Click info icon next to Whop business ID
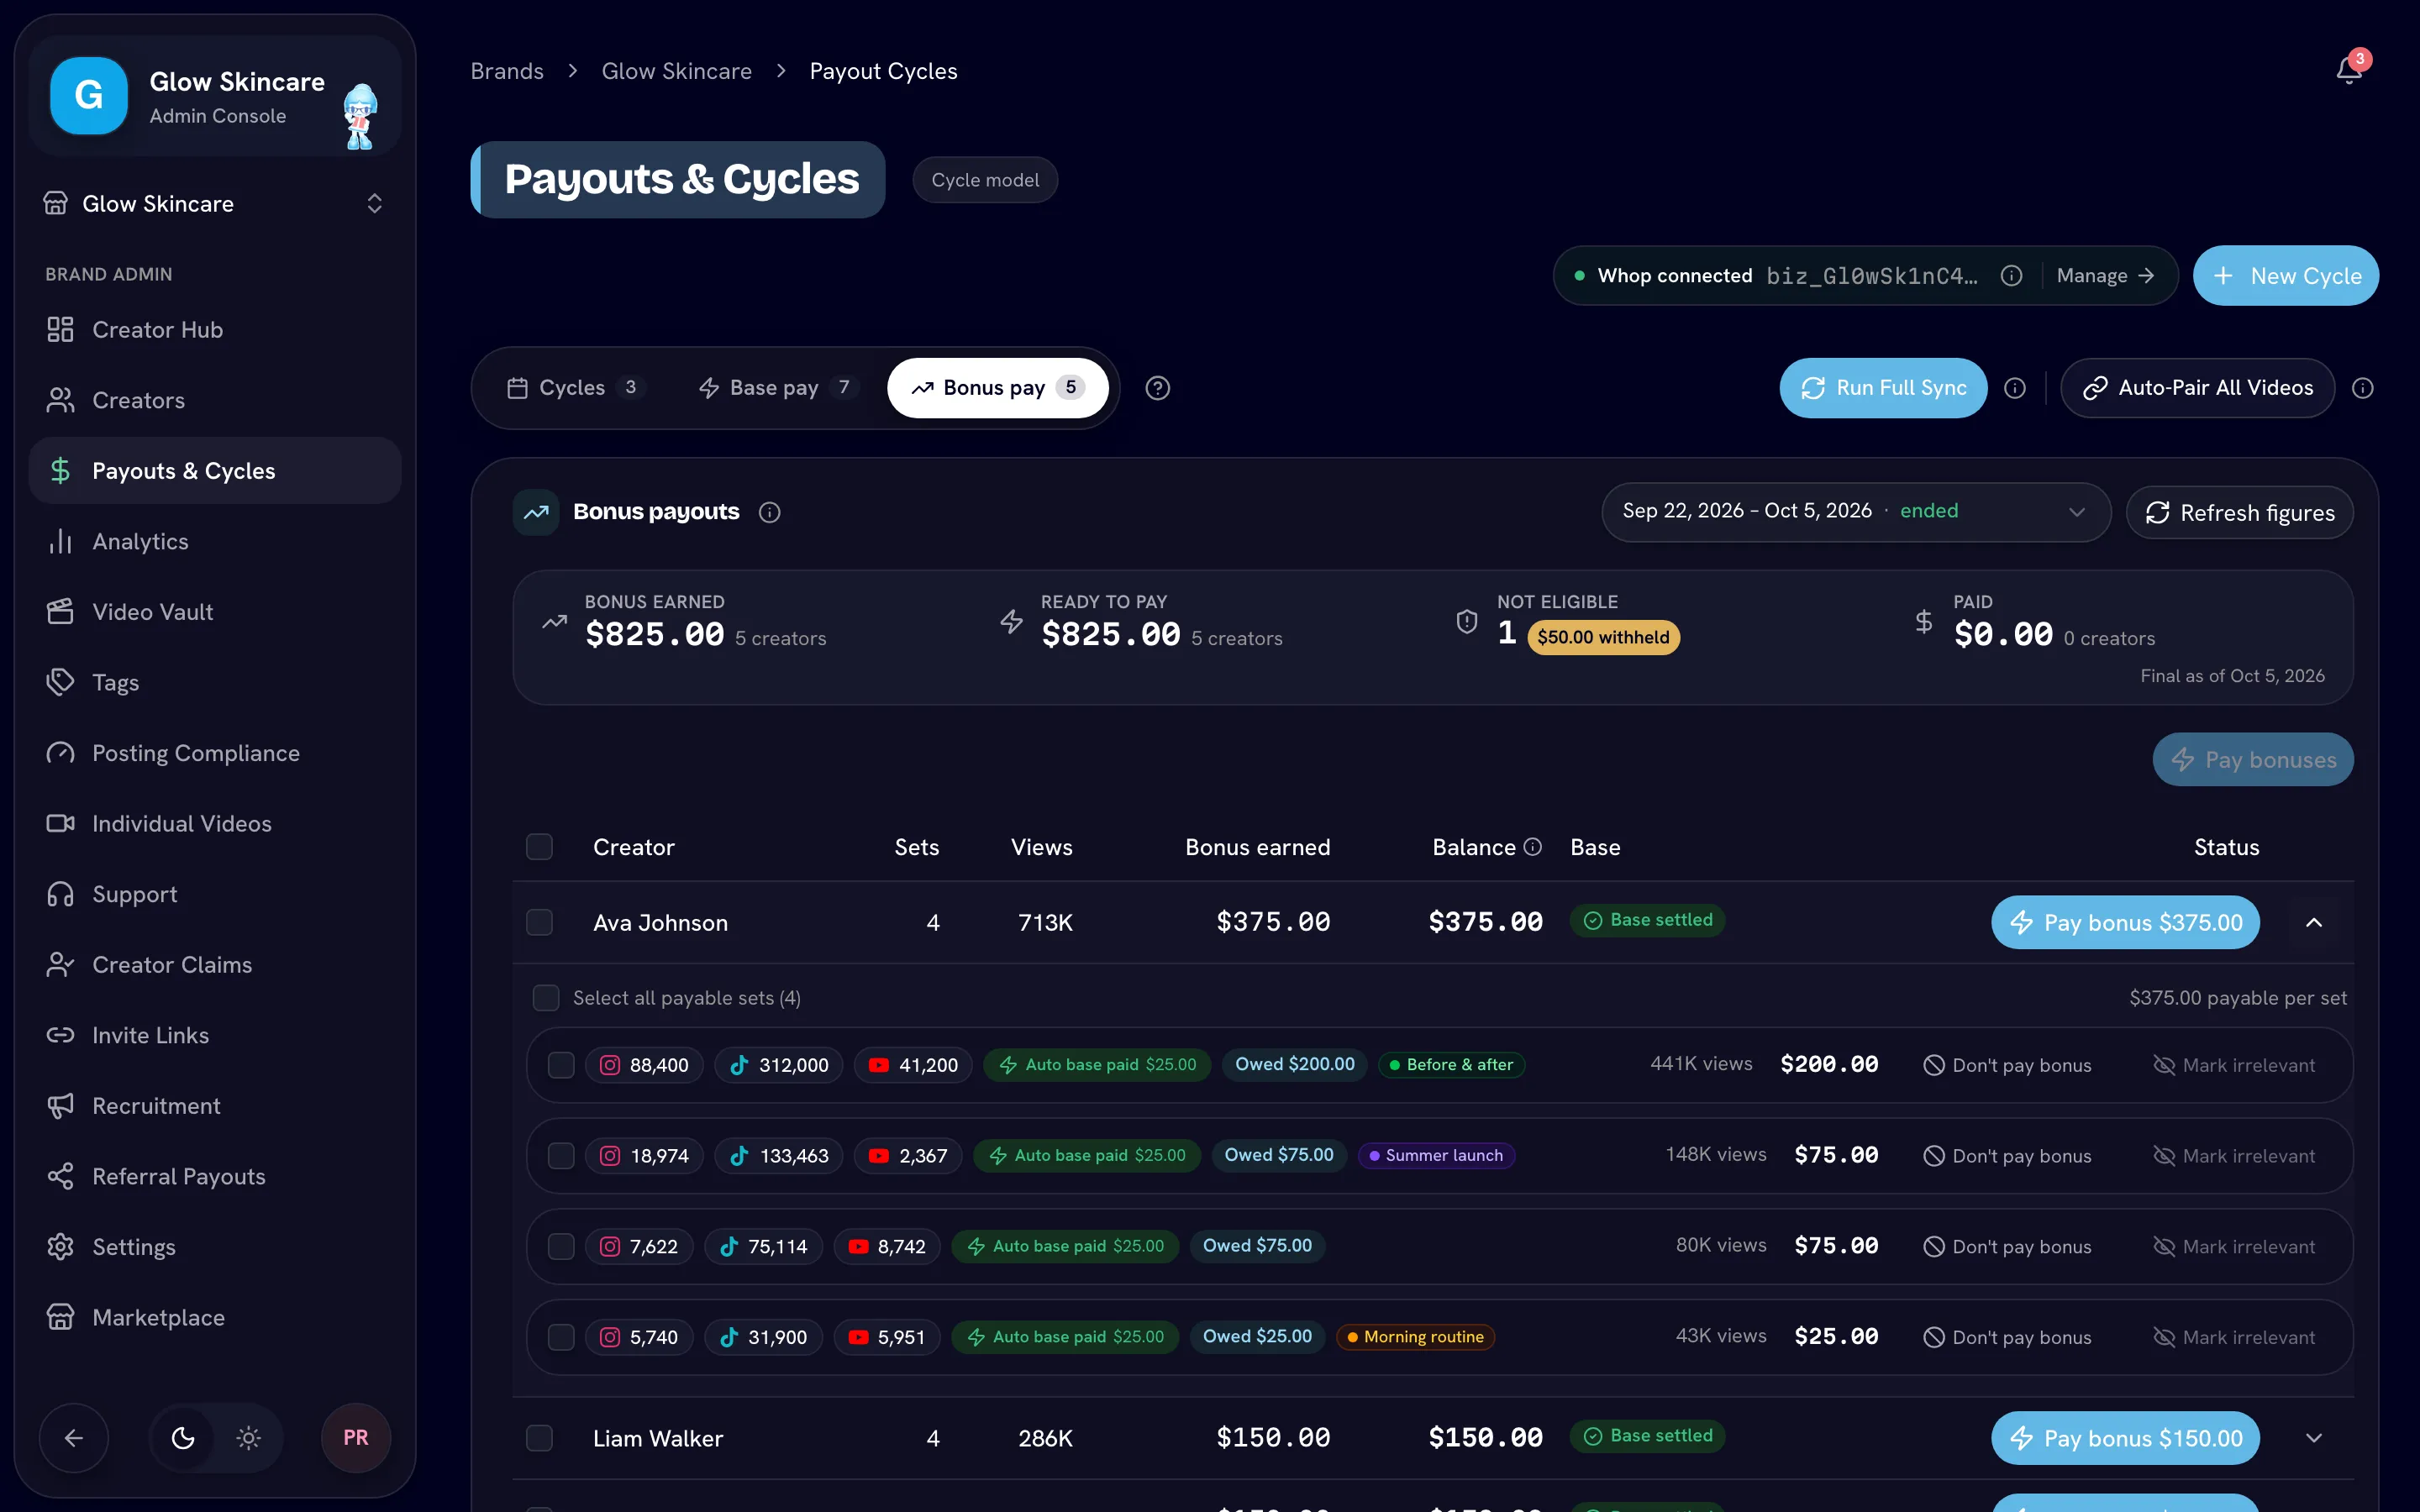The height and width of the screenshot is (1512, 2420). (x=2011, y=276)
